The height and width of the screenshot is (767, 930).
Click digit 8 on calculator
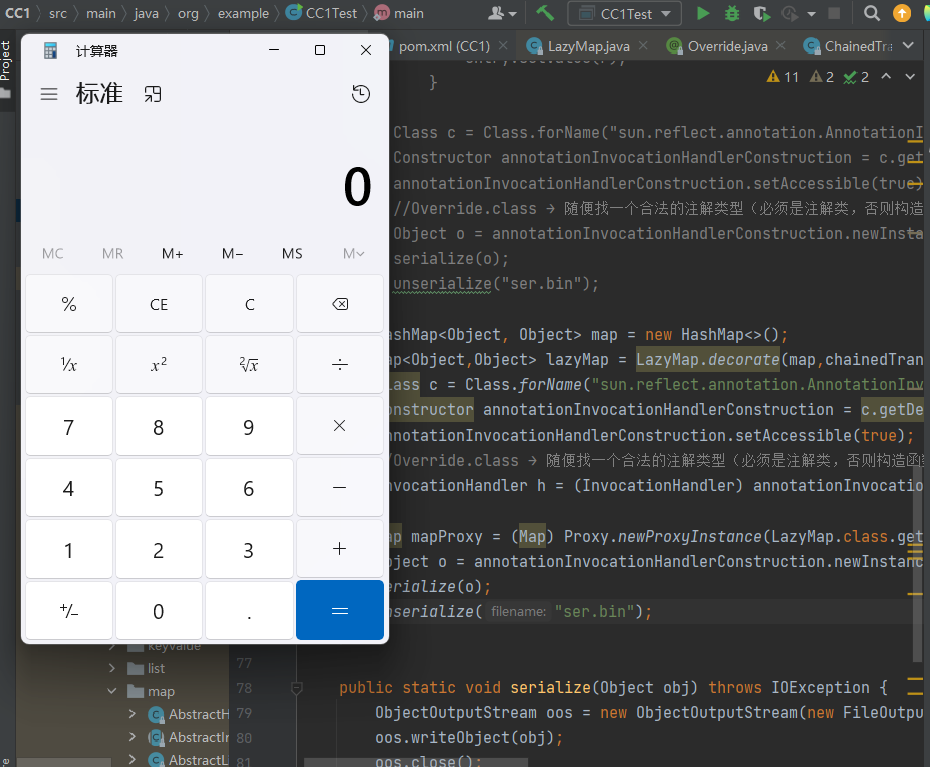(159, 426)
